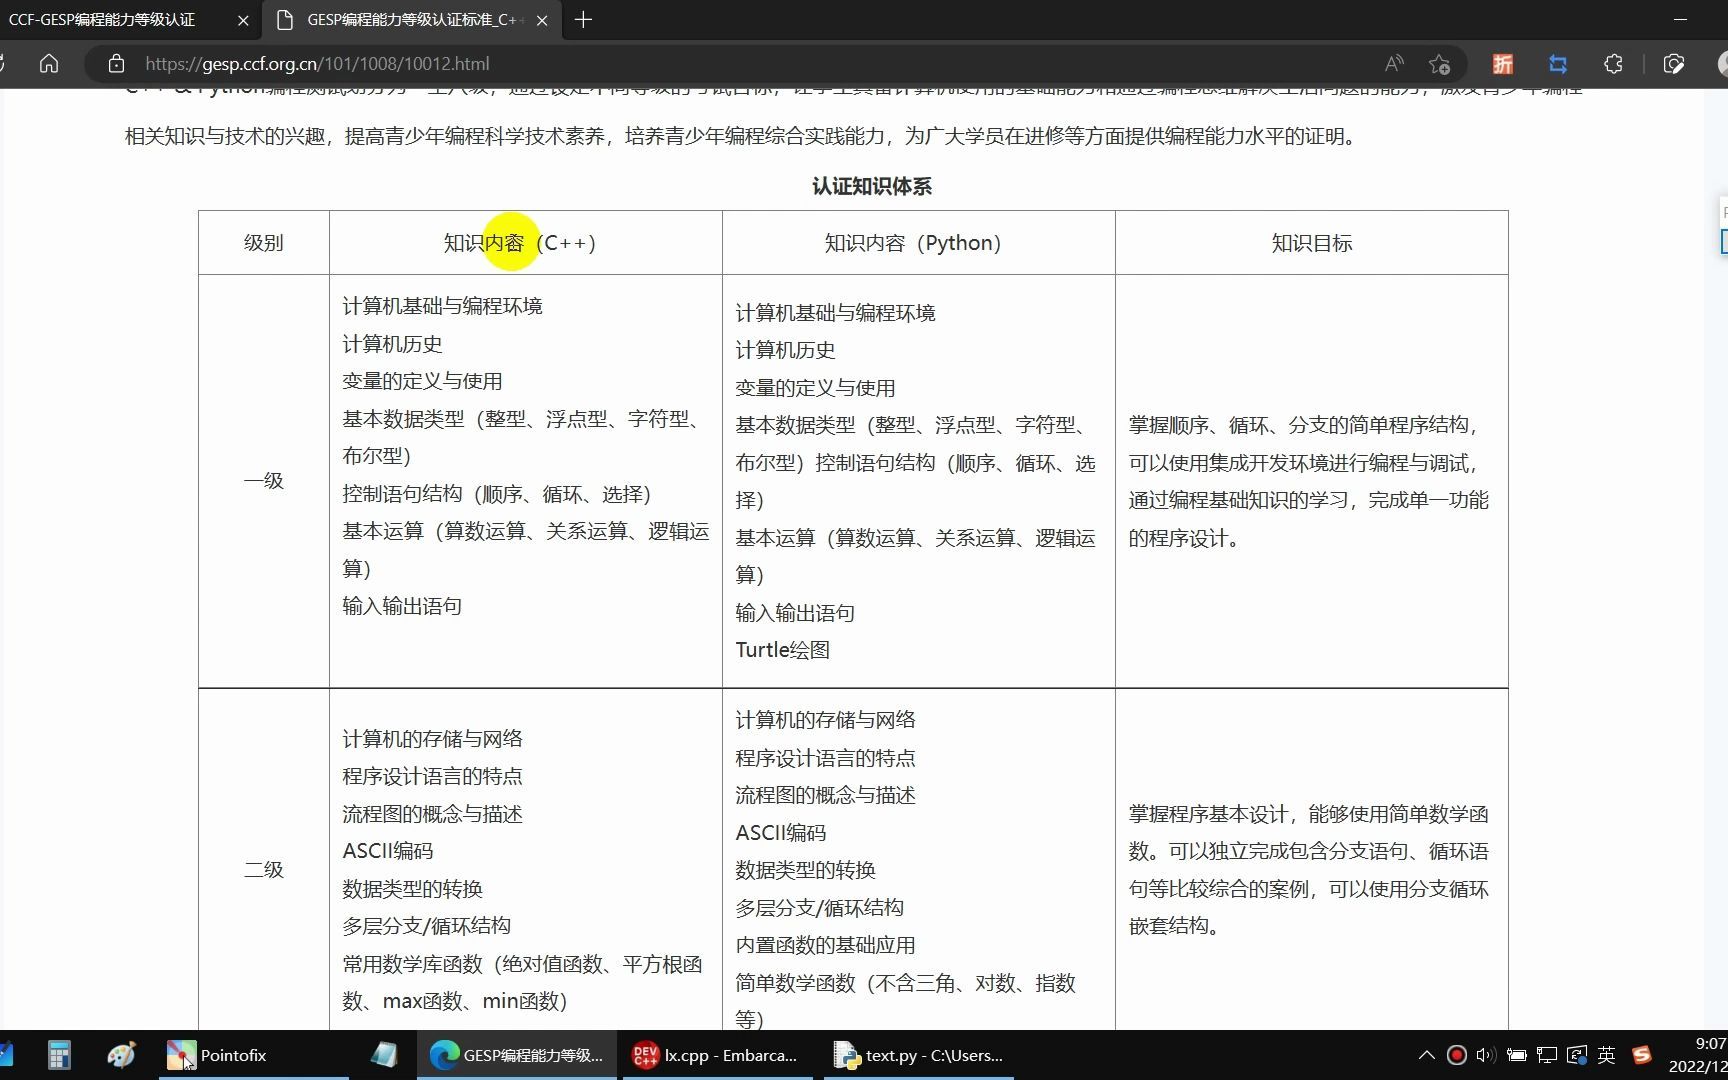Screen dimensions: 1728x1080
Task: Click the blue sync arrows extension icon
Action: pyautogui.click(x=1557, y=64)
